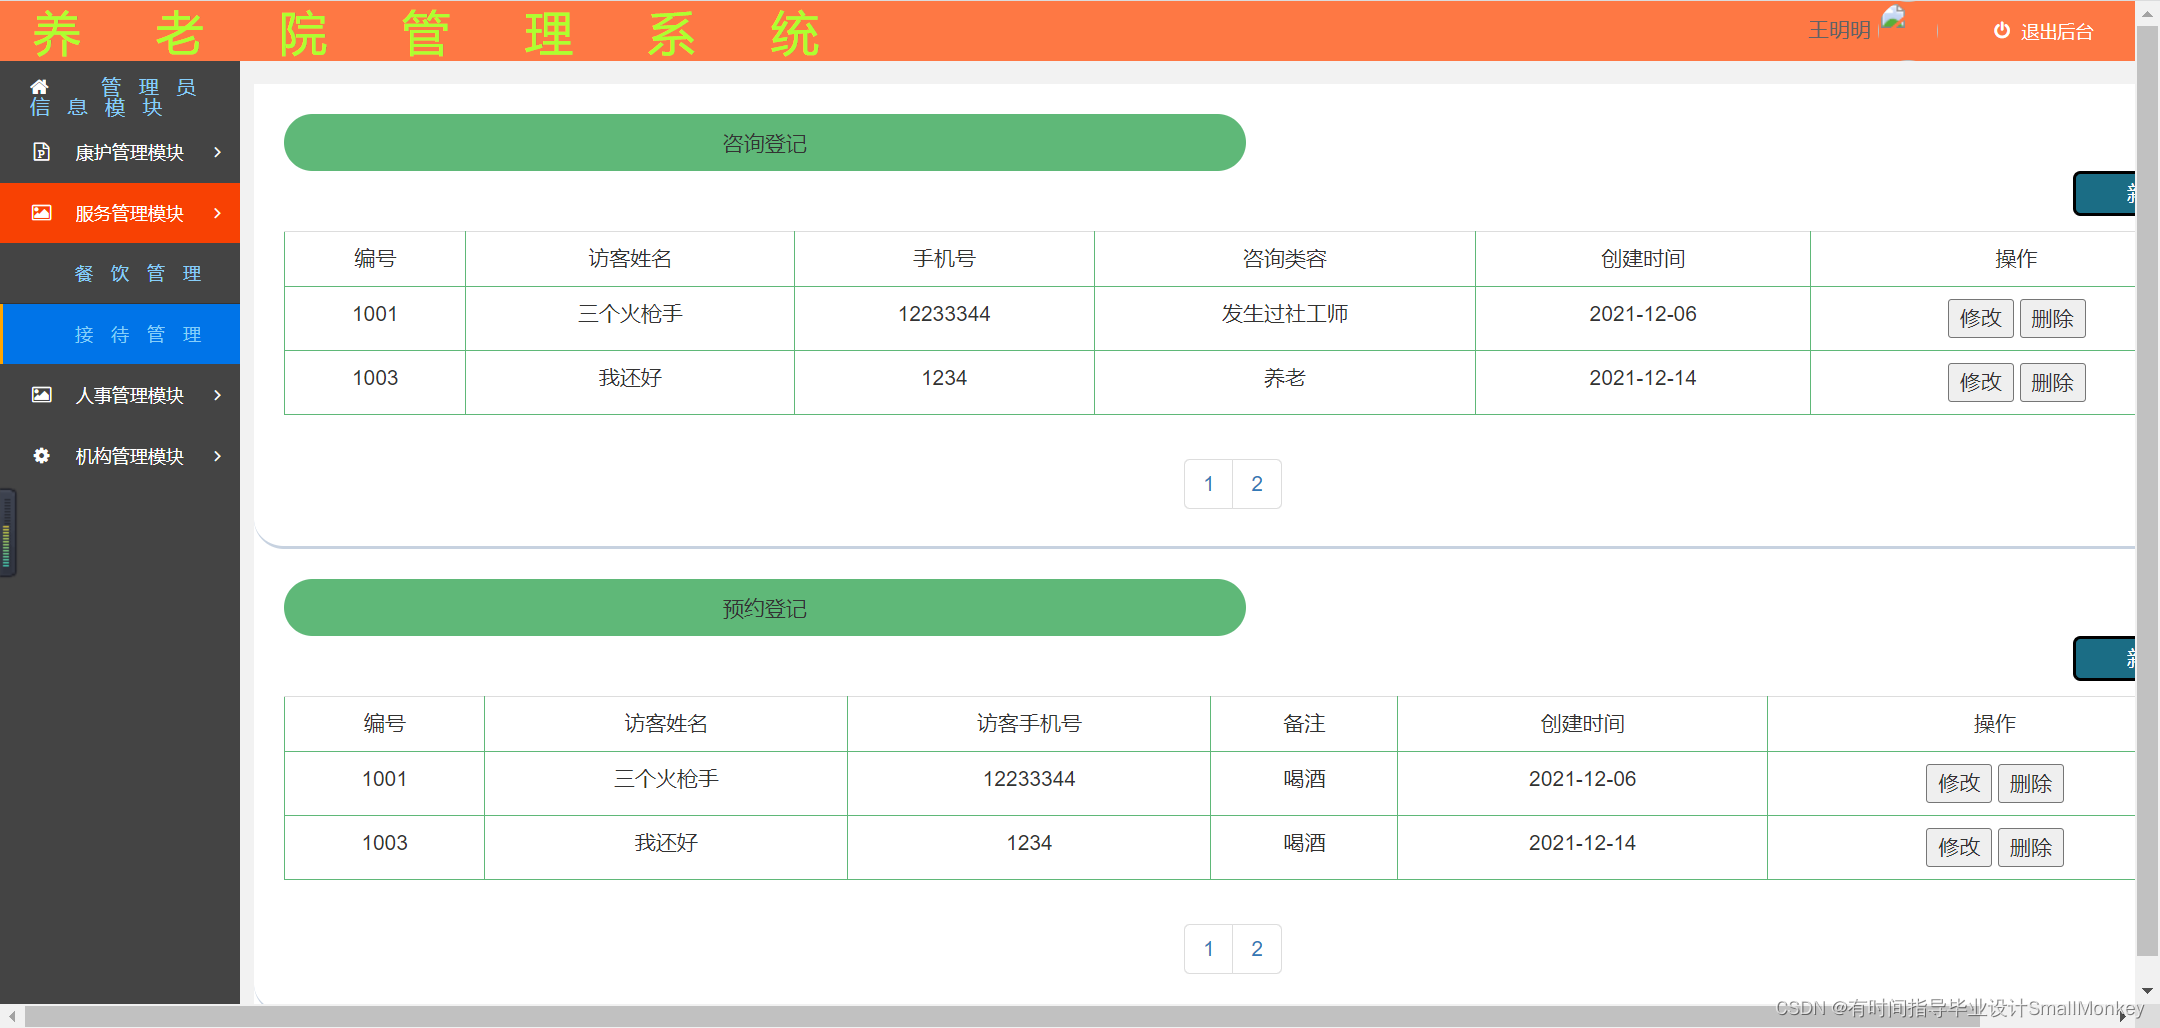Click the power icon beside 退出后台
Image resolution: width=2160 pixels, height=1028 pixels.
[x=2002, y=31]
